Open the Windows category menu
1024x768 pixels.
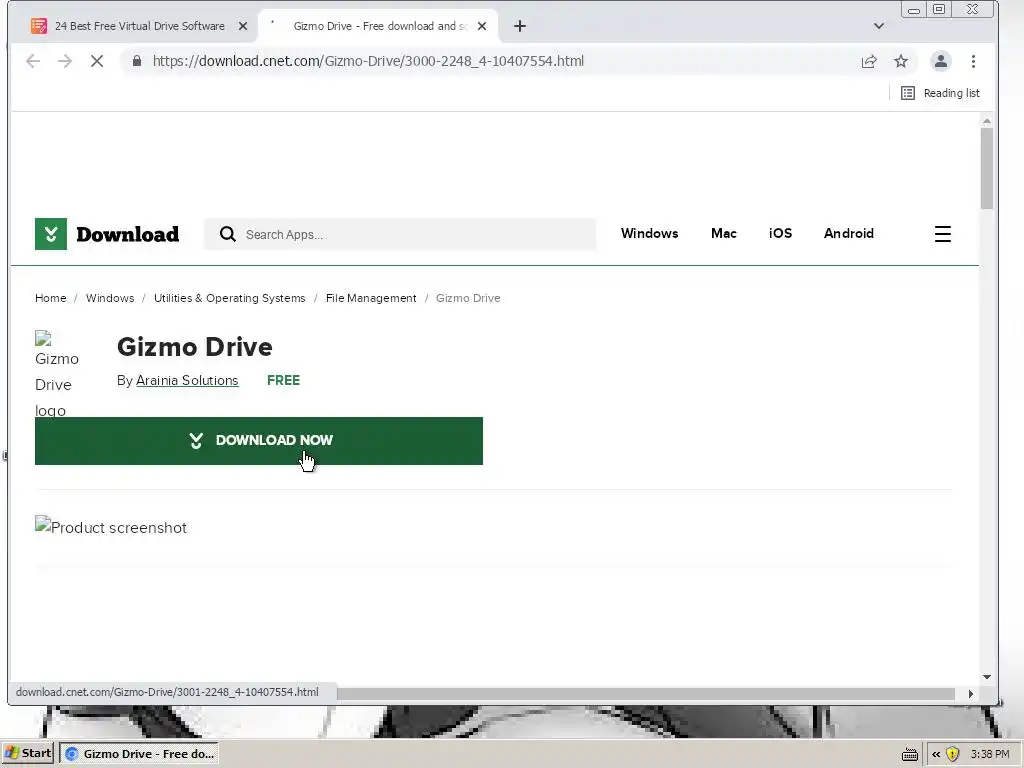click(649, 234)
